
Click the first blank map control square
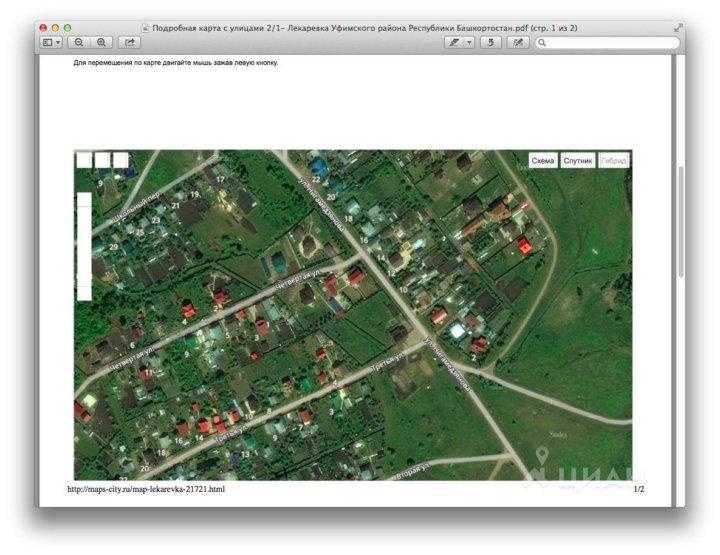(84, 159)
